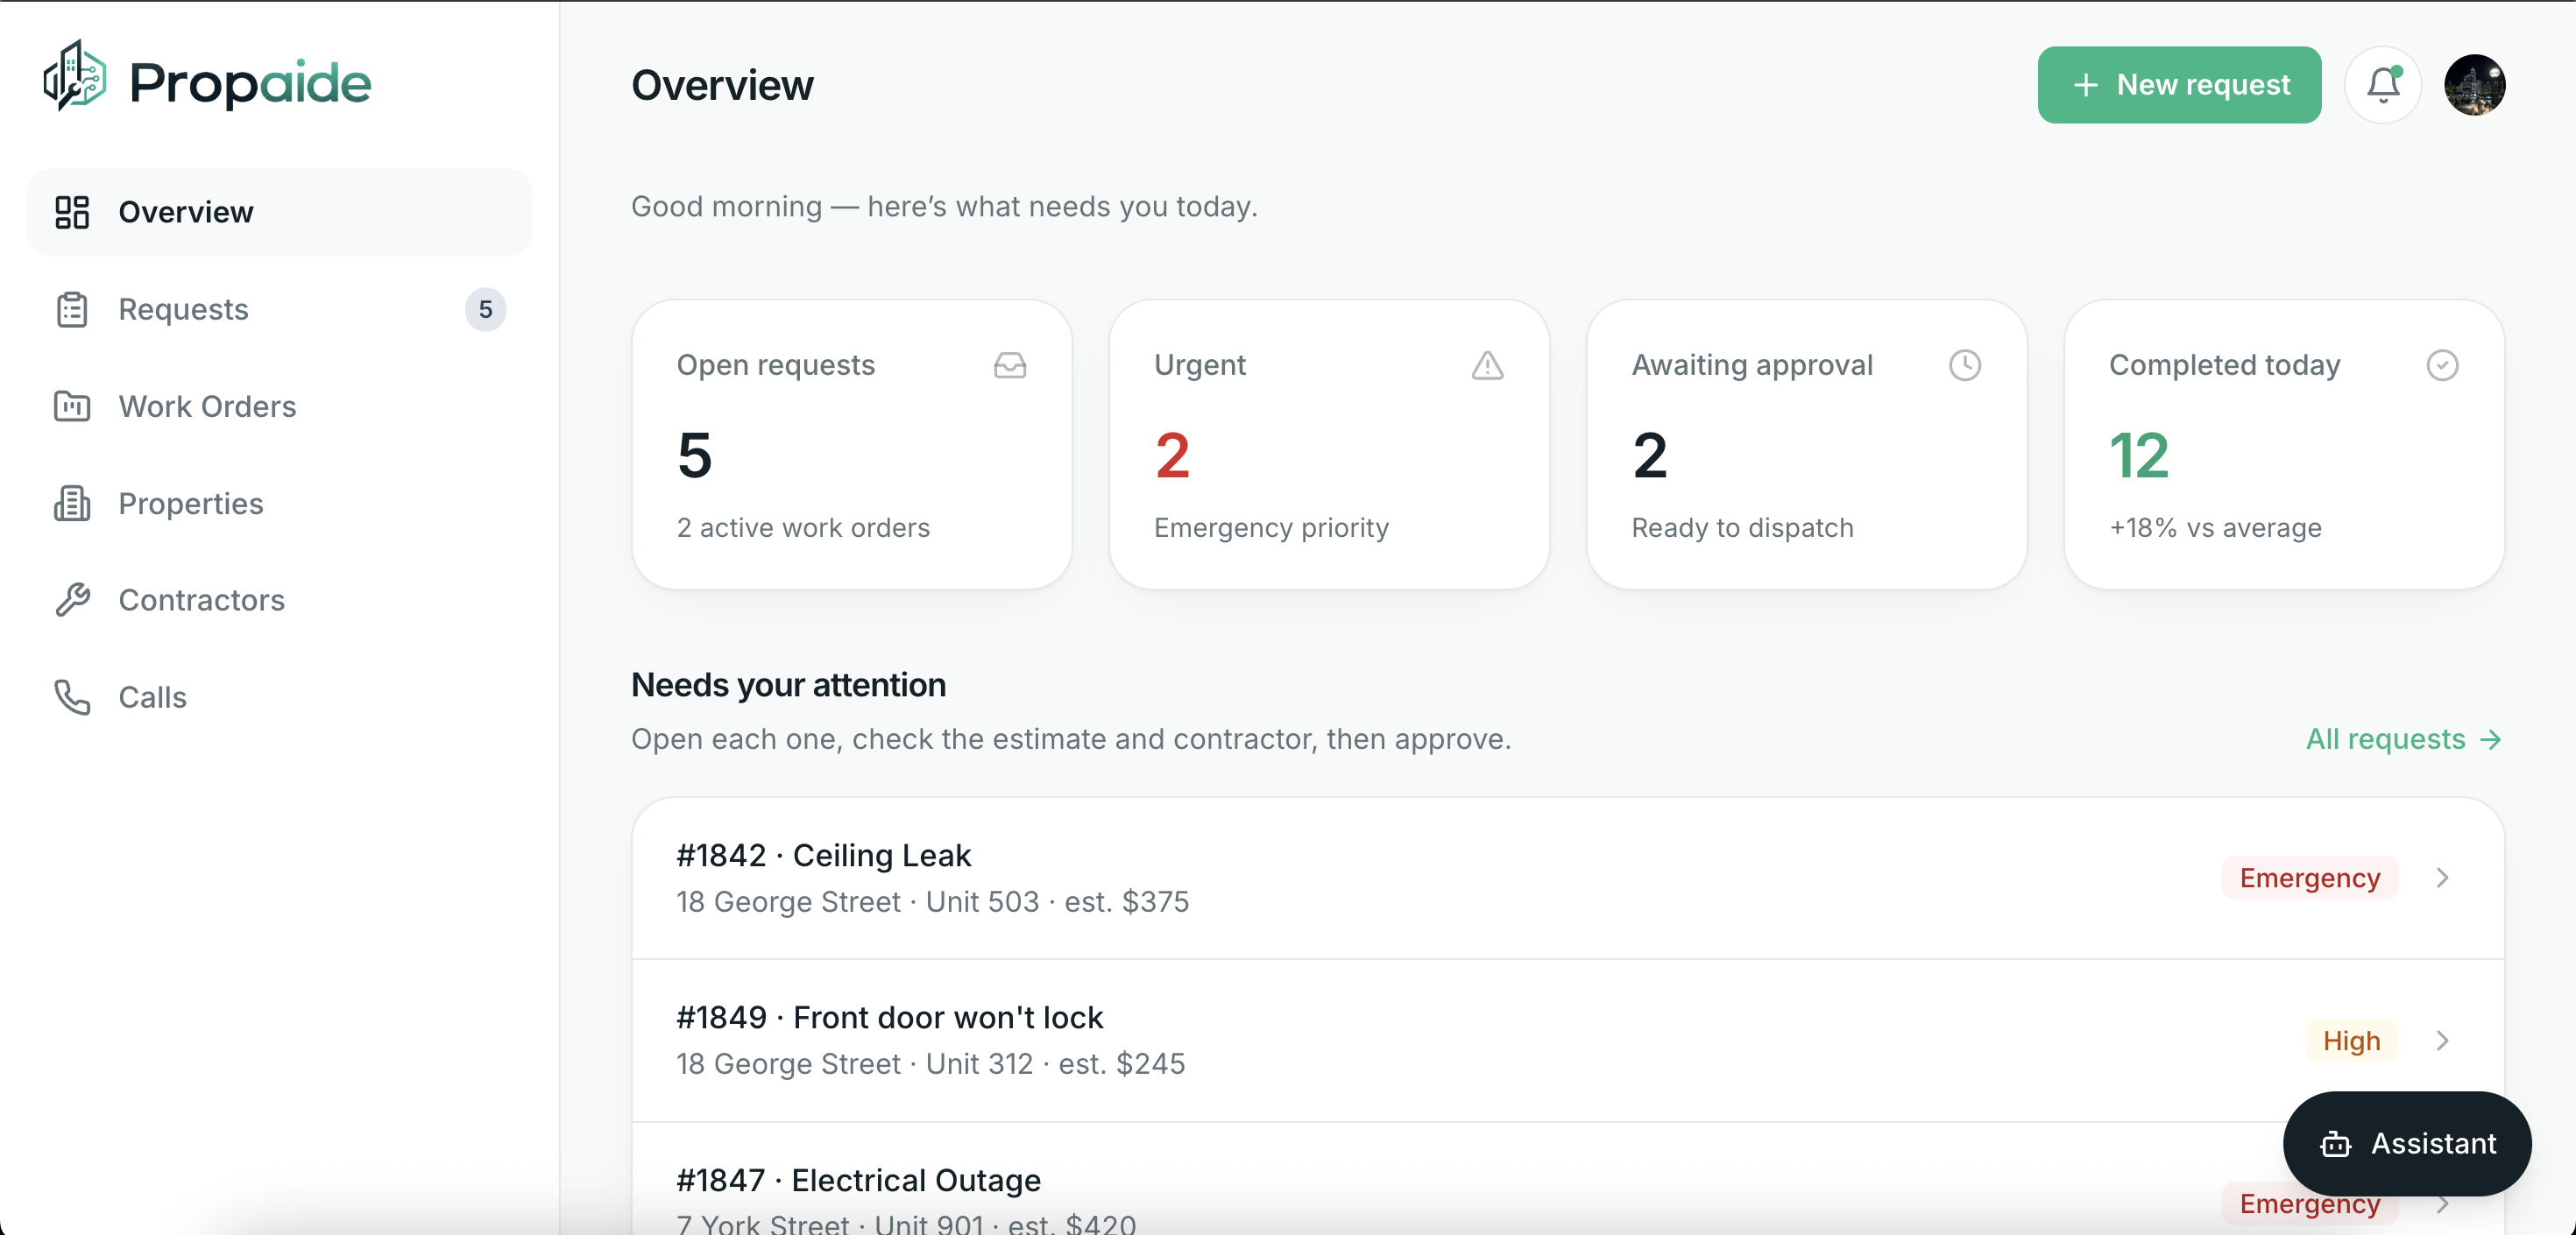Image resolution: width=2576 pixels, height=1235 pixels.
Task: Expand the #1842 Ceiling Leak row chevron
Action: pos(2442,878)
